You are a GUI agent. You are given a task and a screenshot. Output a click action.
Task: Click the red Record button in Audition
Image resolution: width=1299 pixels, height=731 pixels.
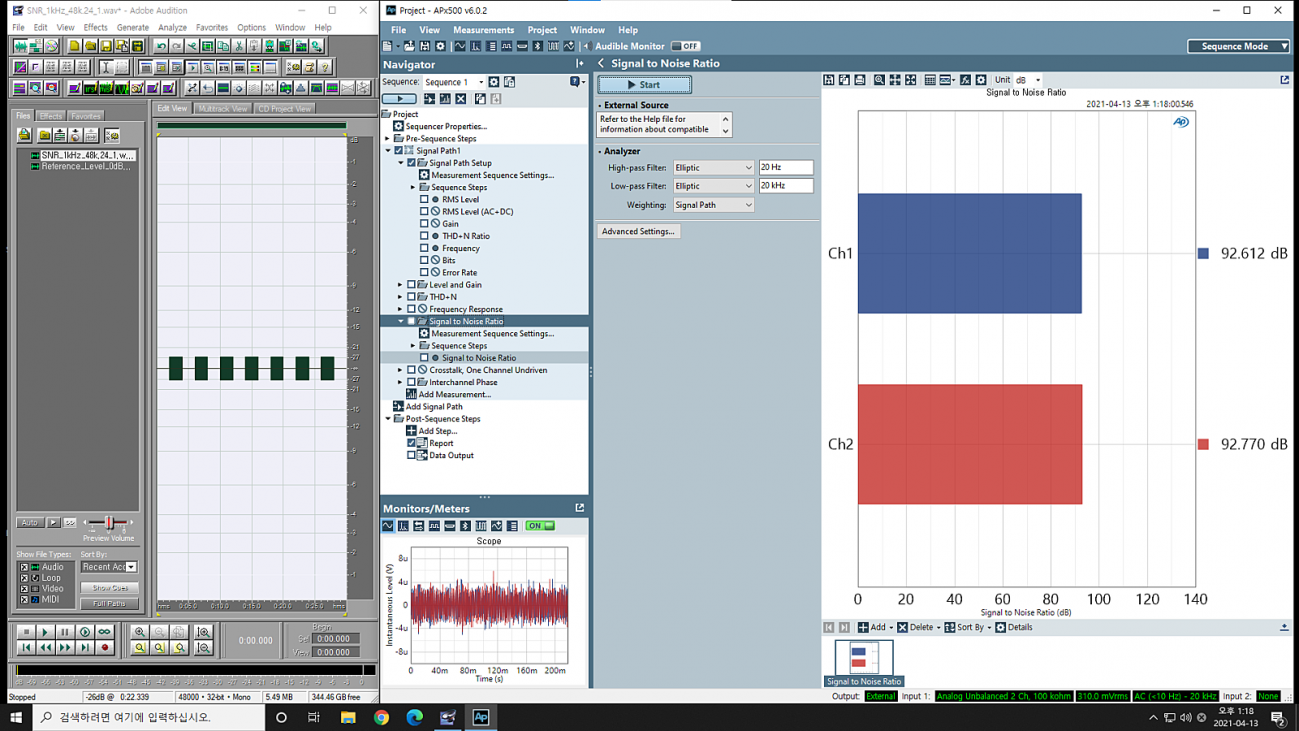pos(104,648)
